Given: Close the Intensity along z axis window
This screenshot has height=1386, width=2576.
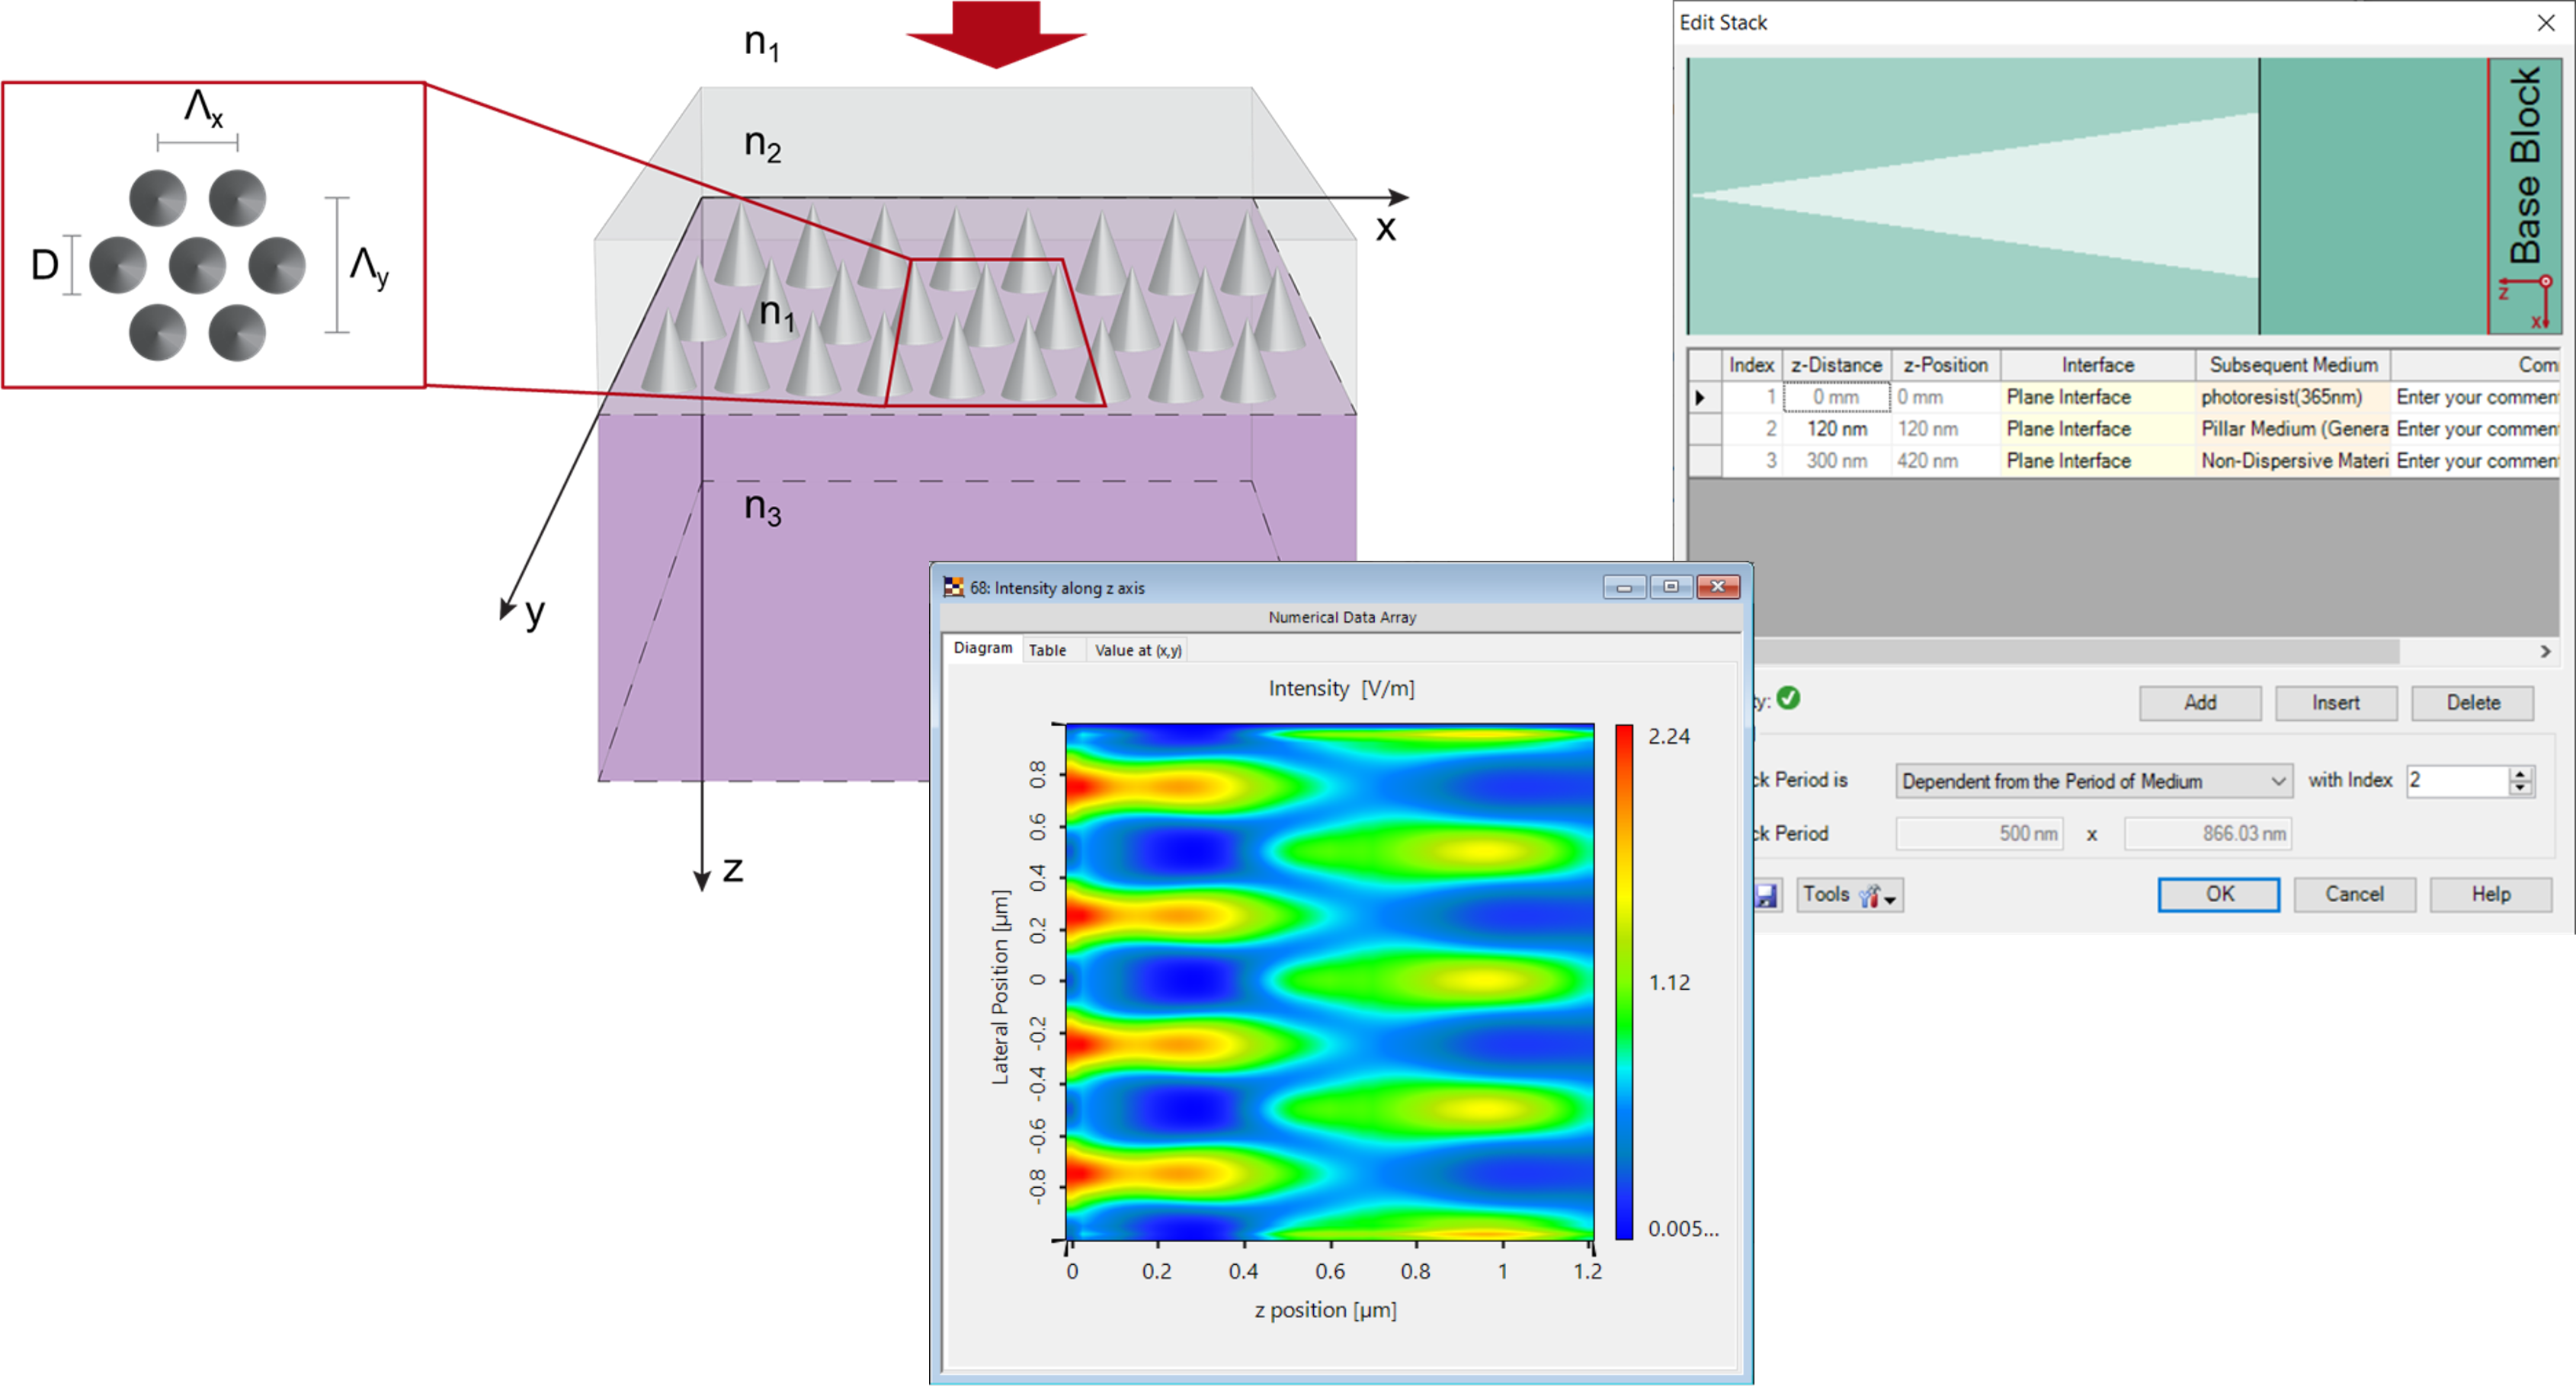Looking at the screenshot, I should pos(1717,587).
